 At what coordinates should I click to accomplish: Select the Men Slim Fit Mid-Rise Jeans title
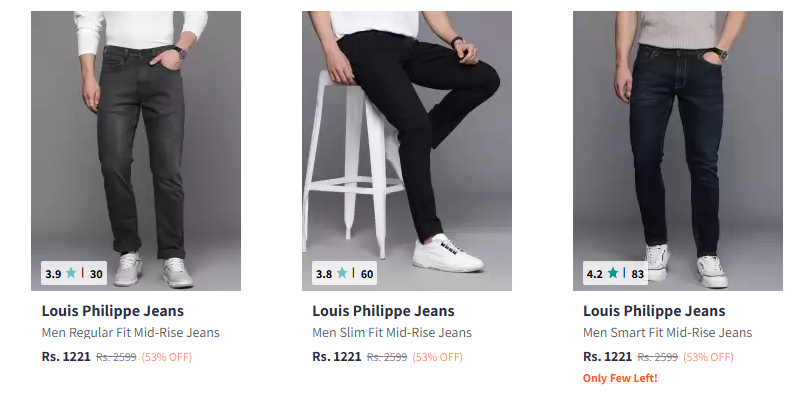392,333
